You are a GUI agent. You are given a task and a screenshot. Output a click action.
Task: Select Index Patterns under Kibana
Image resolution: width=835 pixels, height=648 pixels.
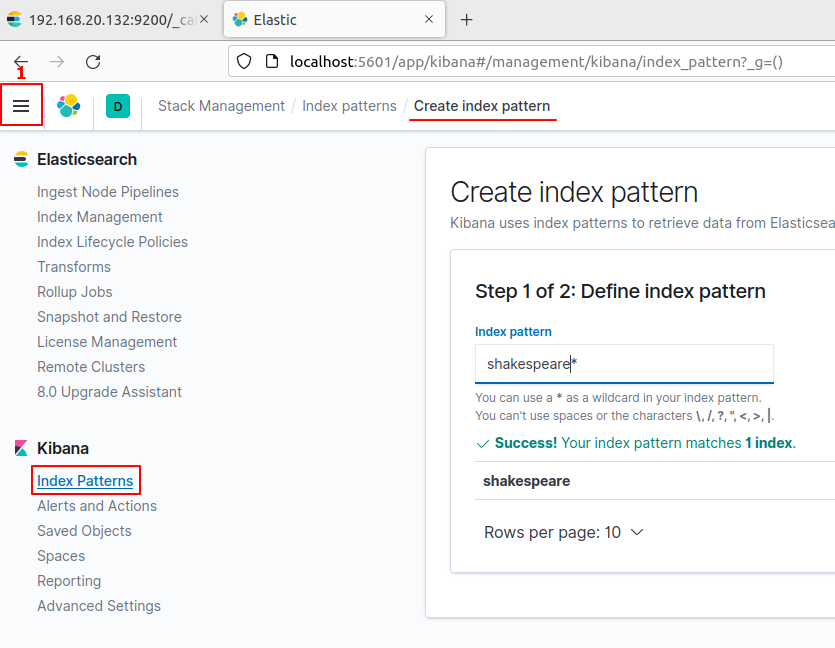(x=85, y=481)
